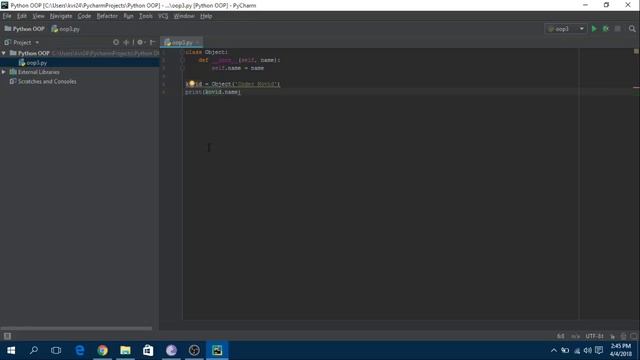Open the Window menu

point(184,16)
